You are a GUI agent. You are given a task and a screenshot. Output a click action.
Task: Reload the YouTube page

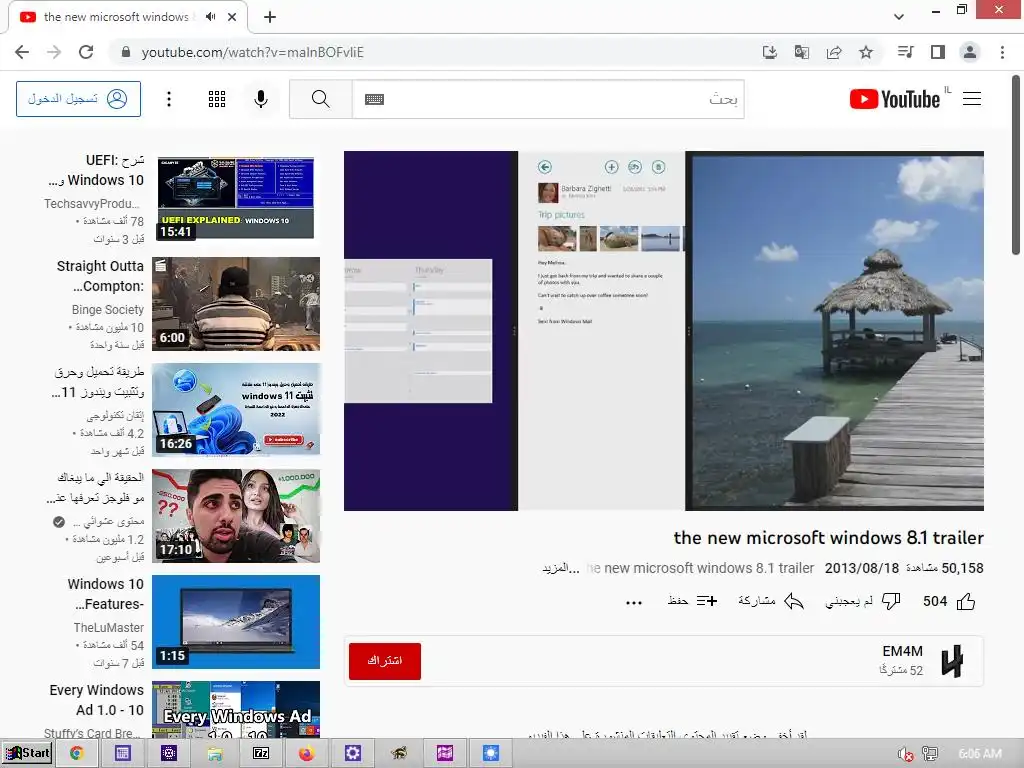click(86, 52)
